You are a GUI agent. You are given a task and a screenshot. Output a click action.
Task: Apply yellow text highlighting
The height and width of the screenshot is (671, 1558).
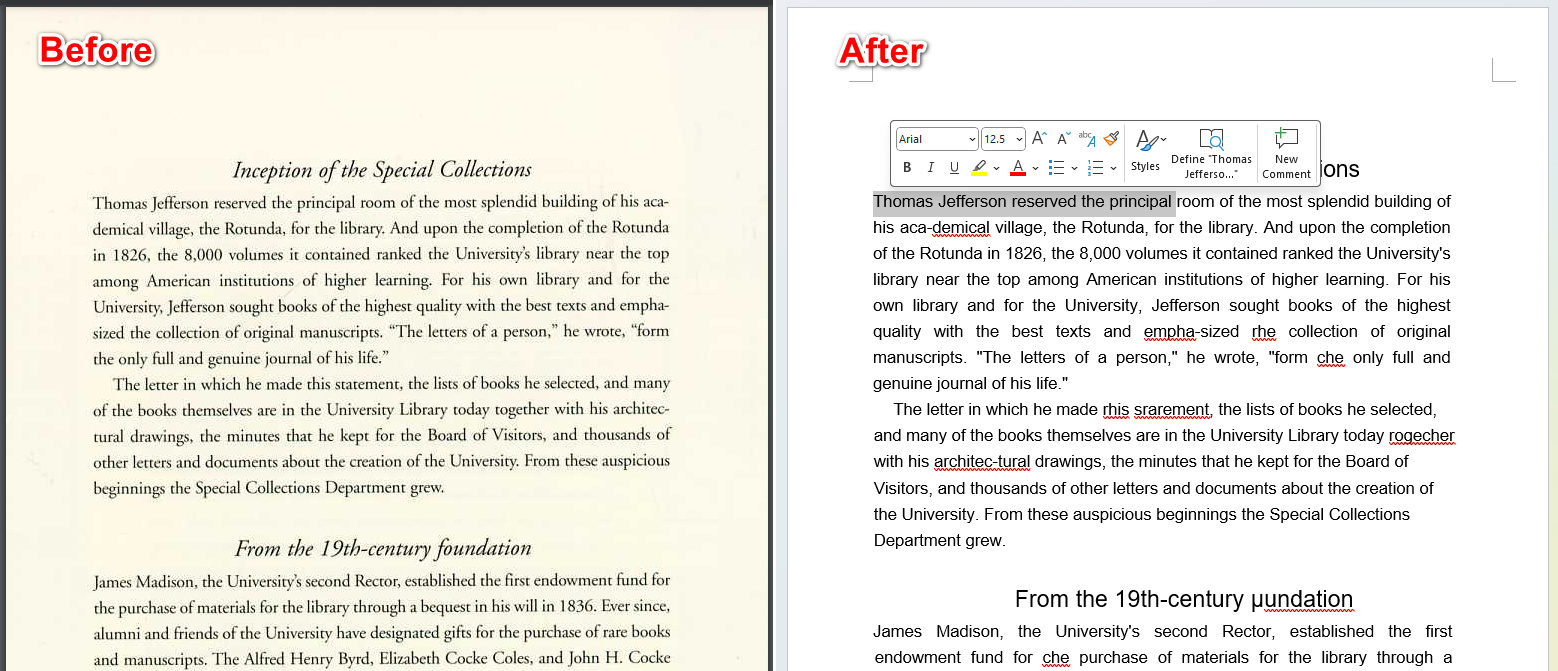pyautogui.click(x=978, y=167)
